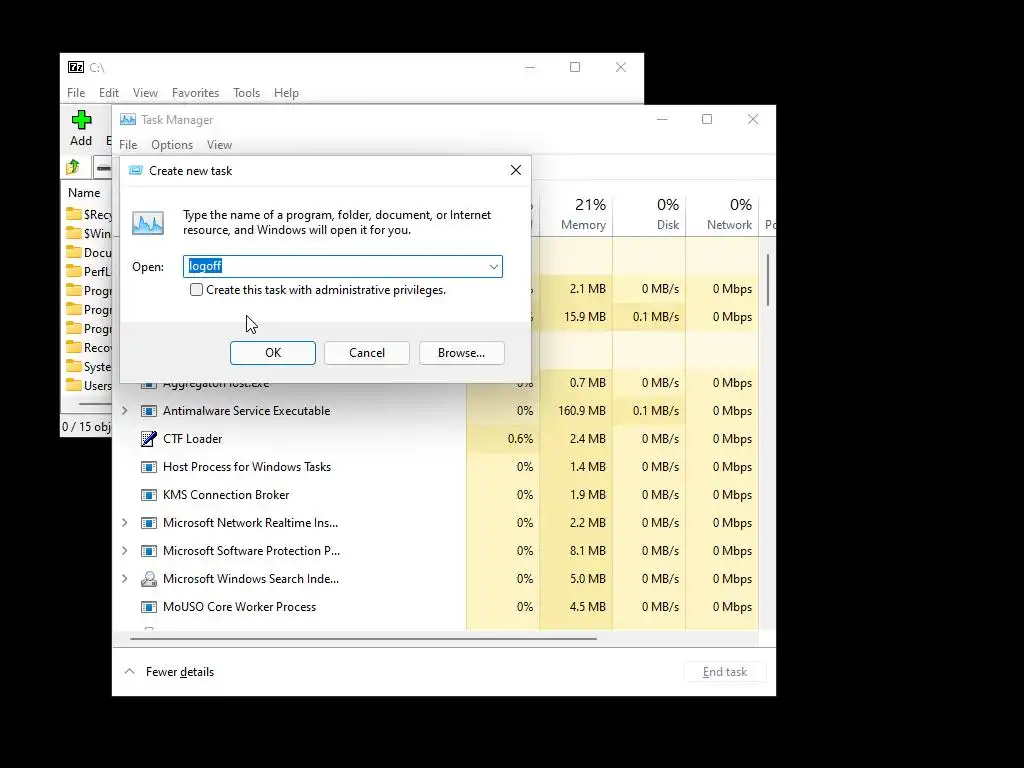Image resolution: width=1024 pixels, height=768 pixels.
Task: Click the Create new task dialog icon
Action: tap(135, 170)
